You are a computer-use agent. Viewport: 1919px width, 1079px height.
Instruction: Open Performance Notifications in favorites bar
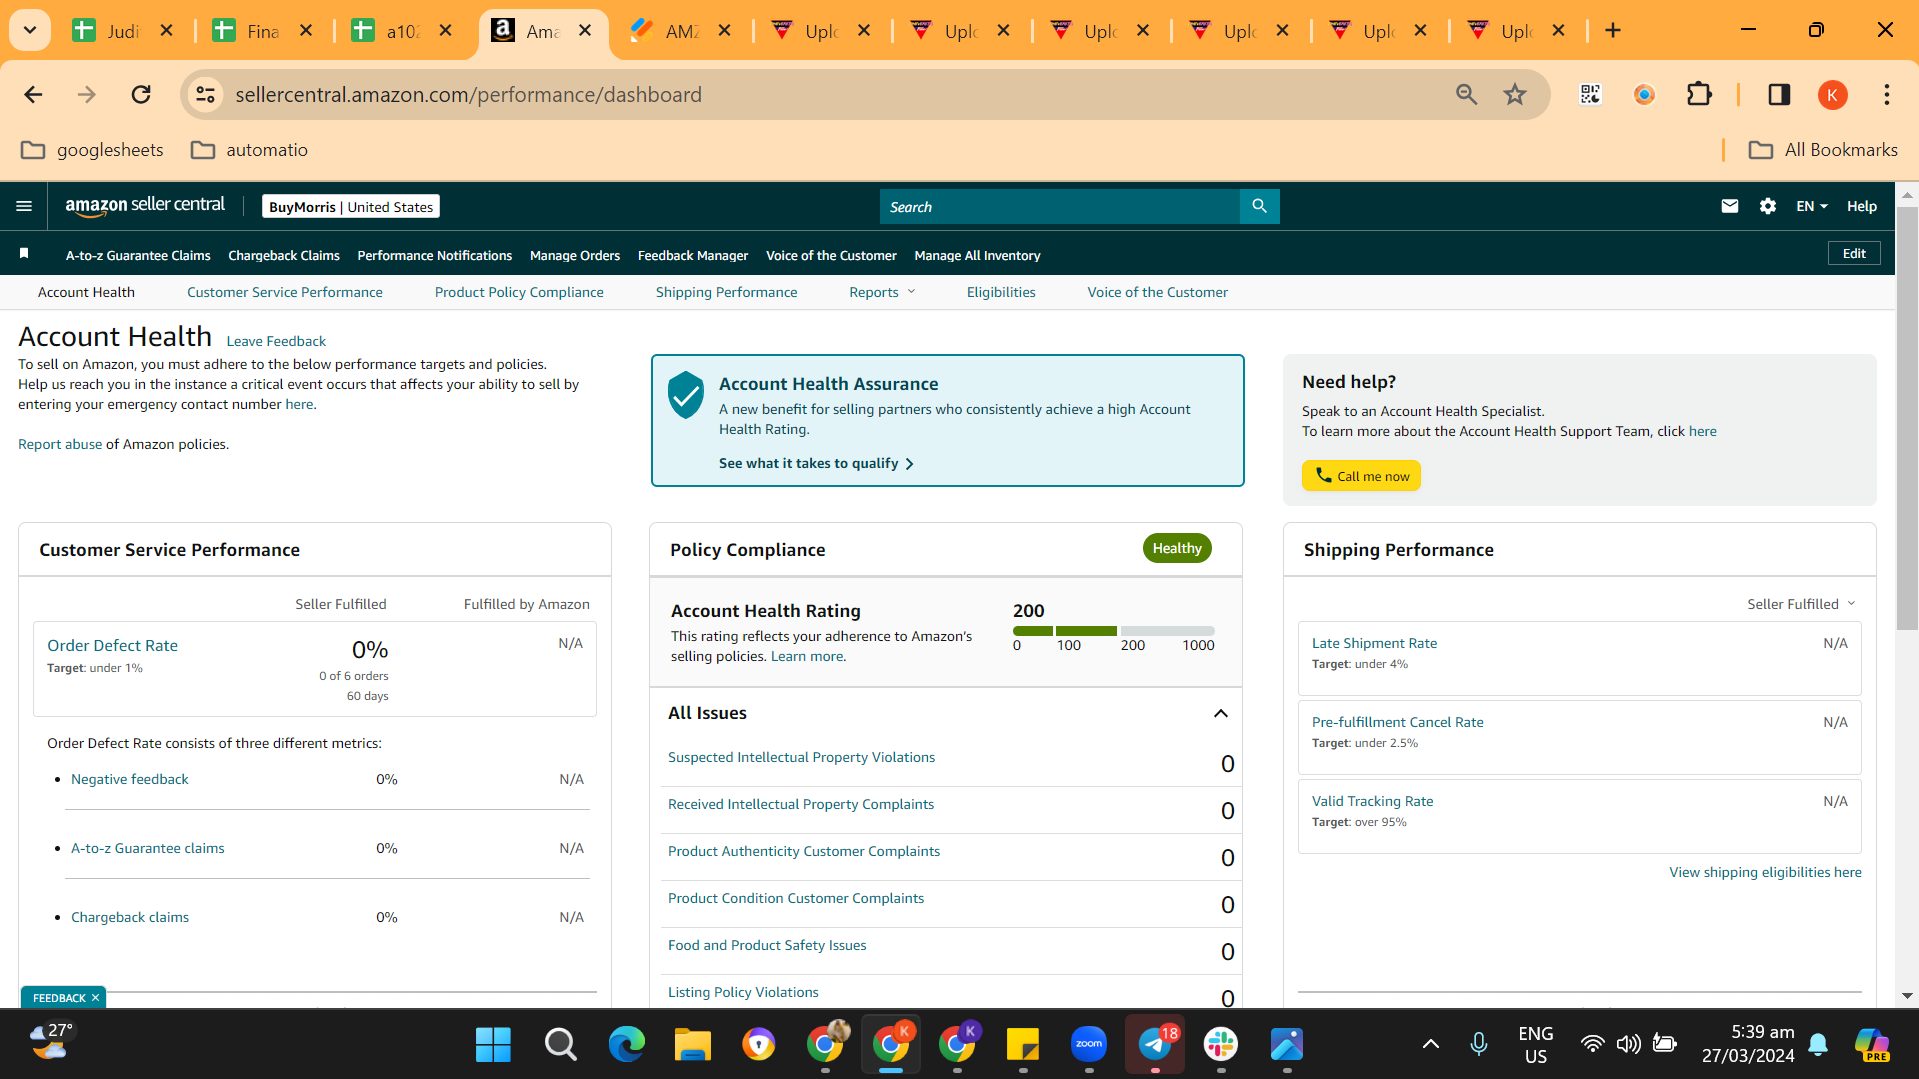click(435, 255)
